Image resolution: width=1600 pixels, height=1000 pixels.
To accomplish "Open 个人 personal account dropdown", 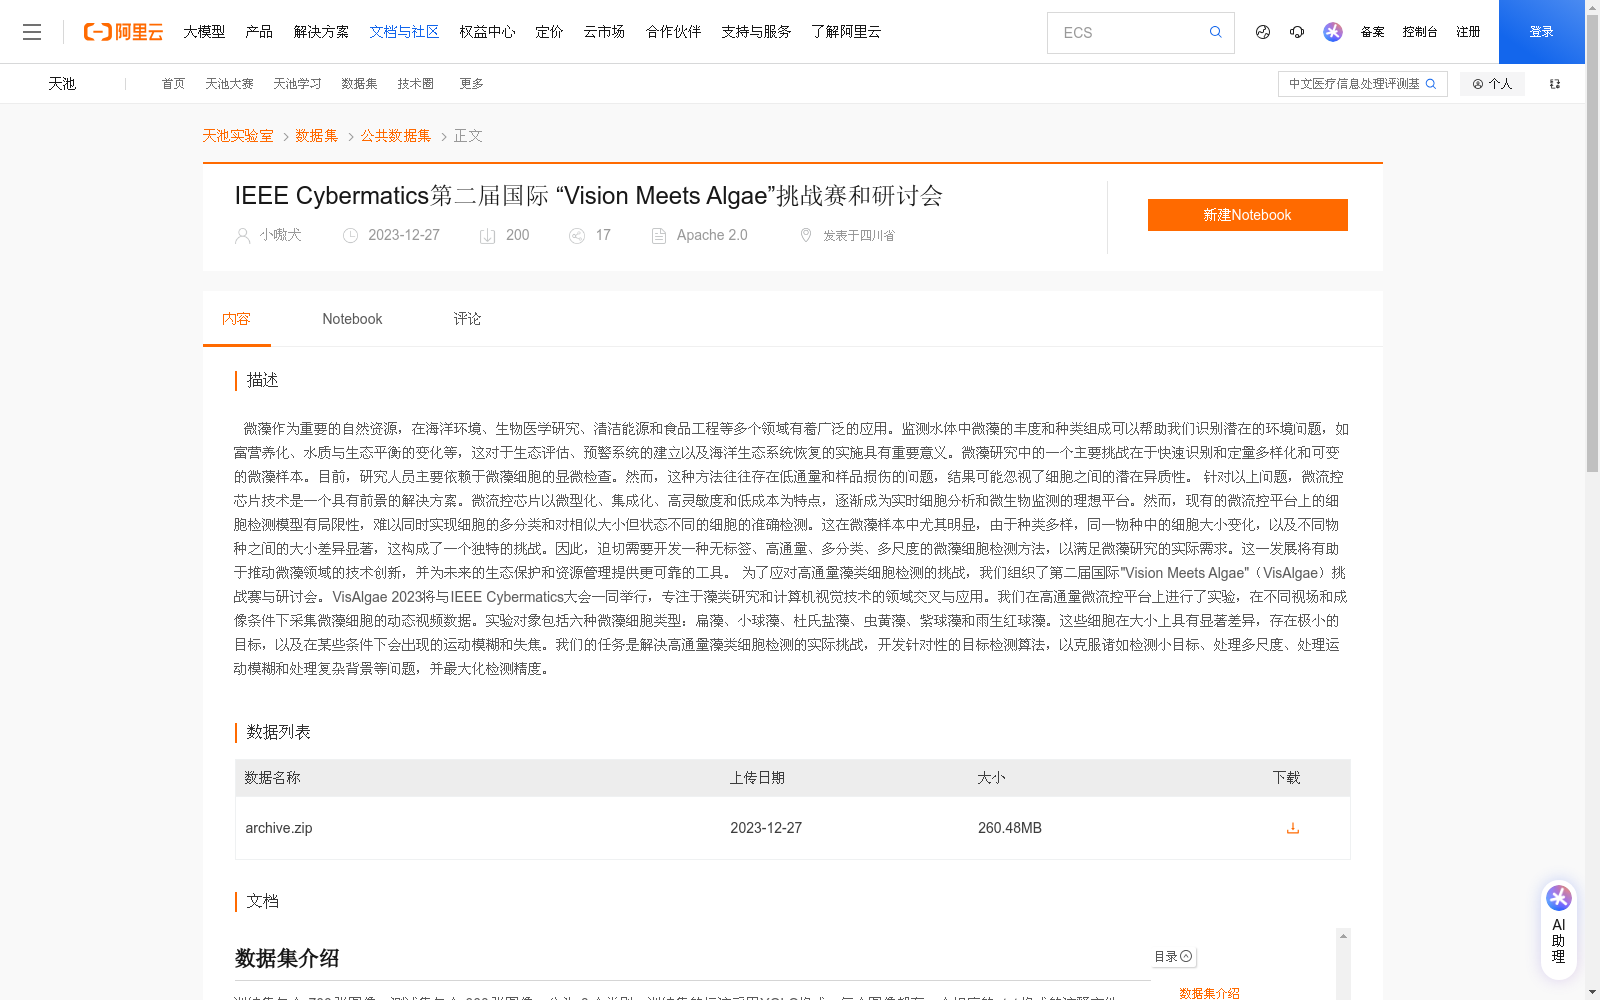I will [1492, 84].
